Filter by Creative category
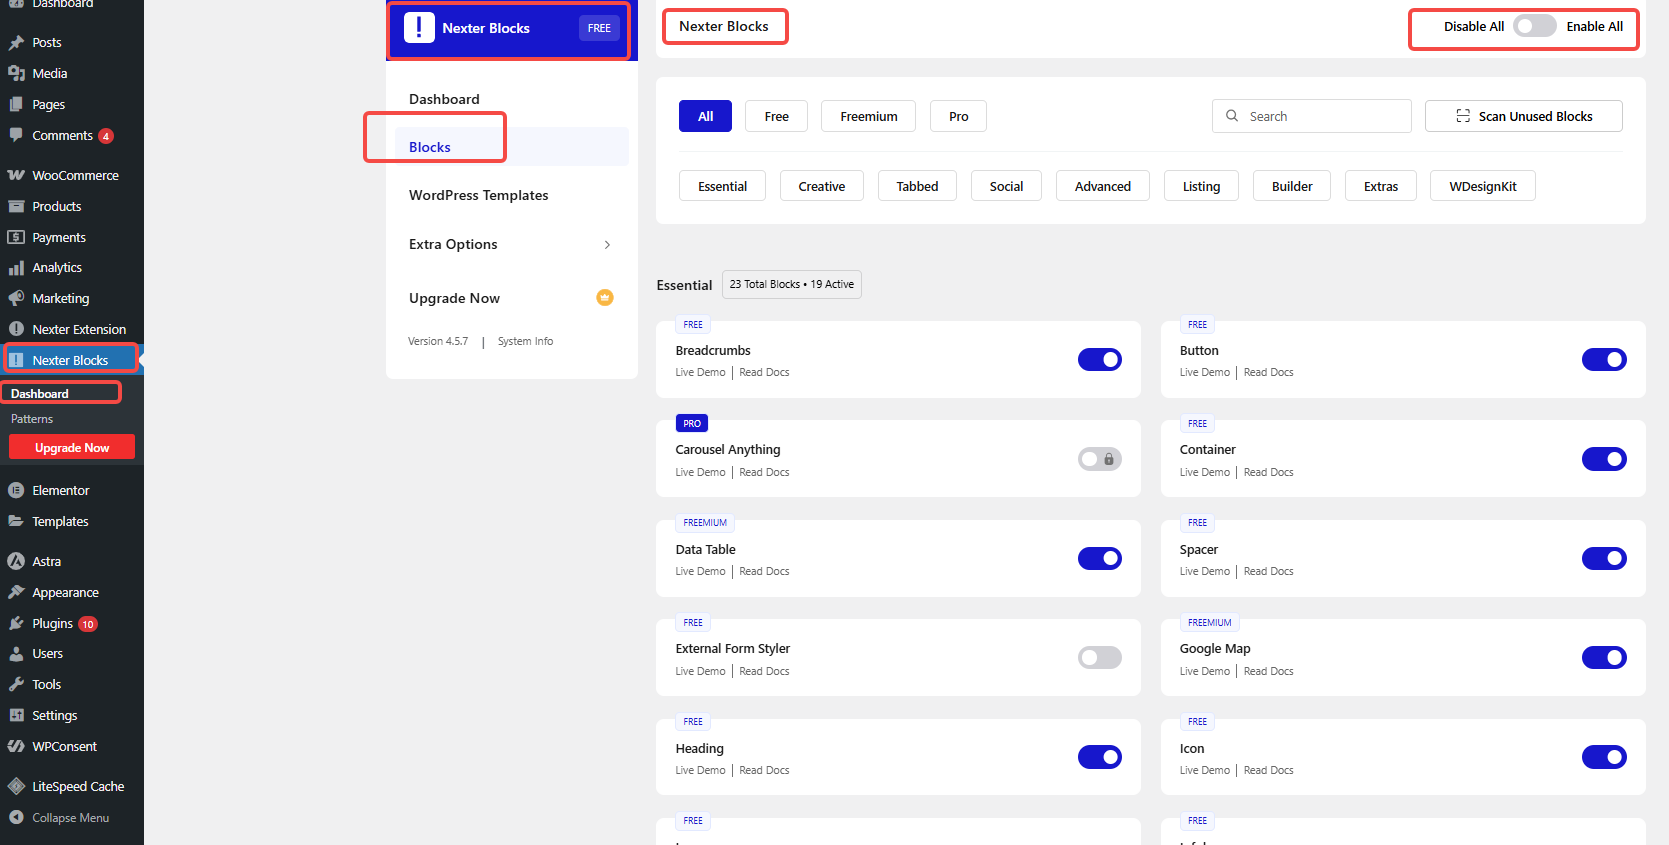This screenshot has height=845, width=1669. click(822, 186)
